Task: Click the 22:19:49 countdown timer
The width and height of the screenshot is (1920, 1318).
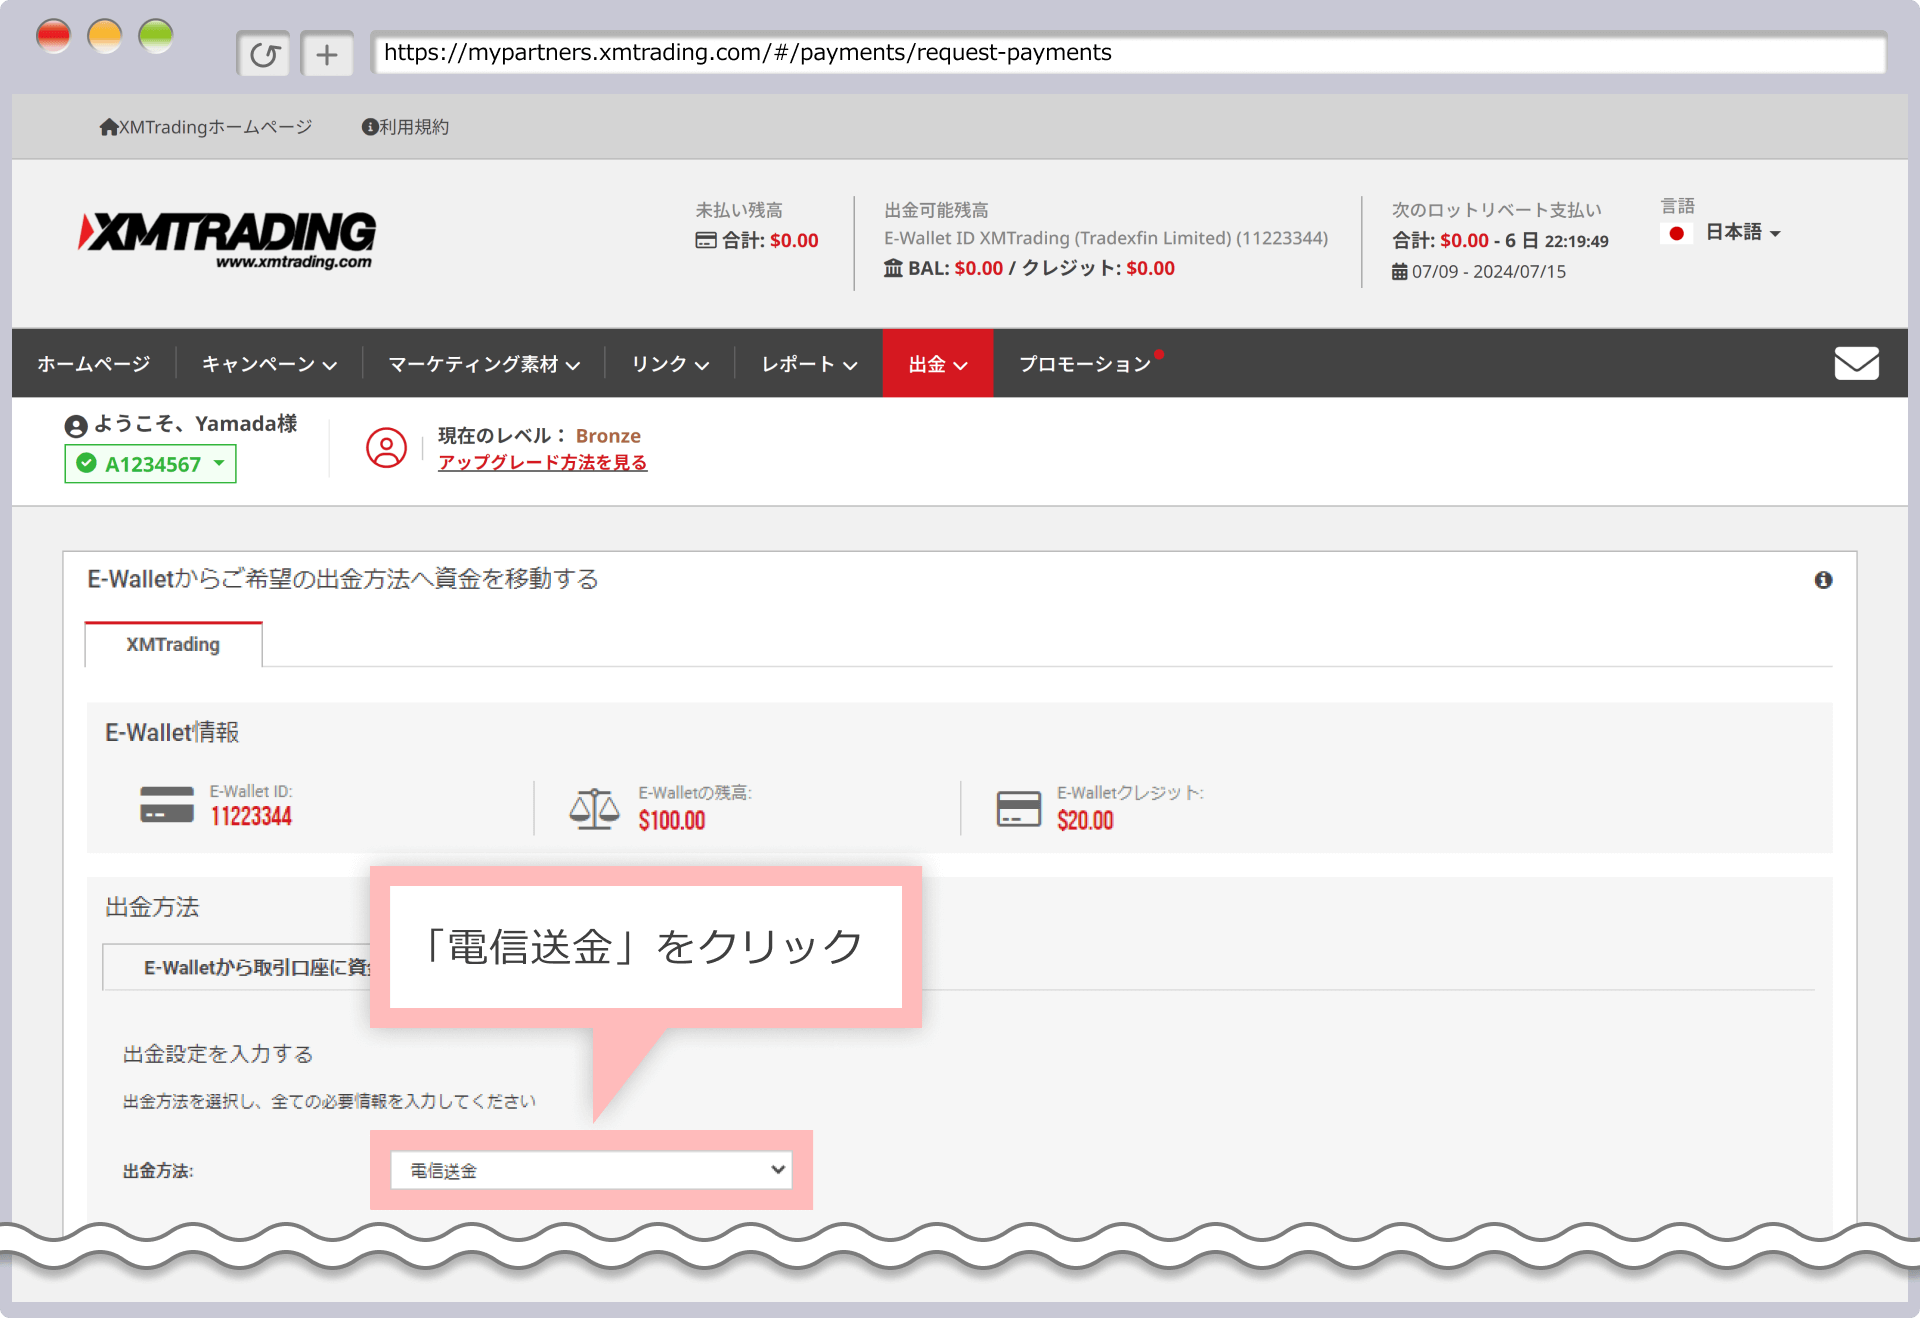Action: pos(1577,241)
